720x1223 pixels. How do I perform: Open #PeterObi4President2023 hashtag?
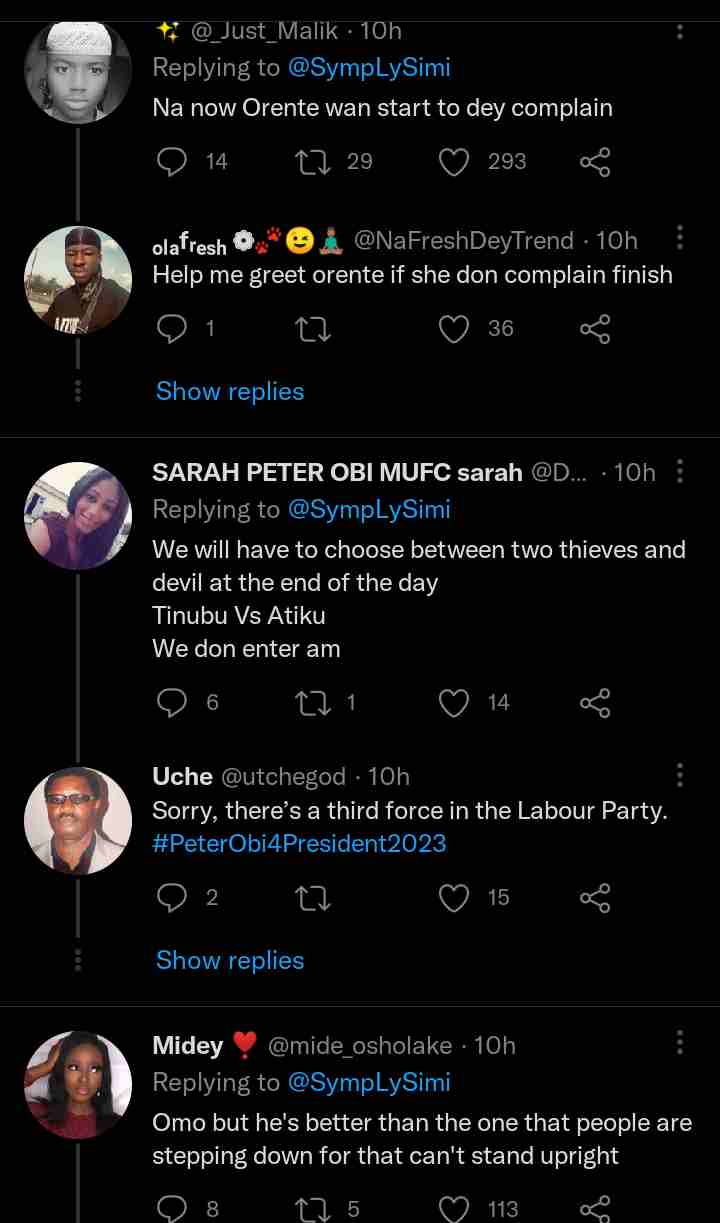click(299, 843)
